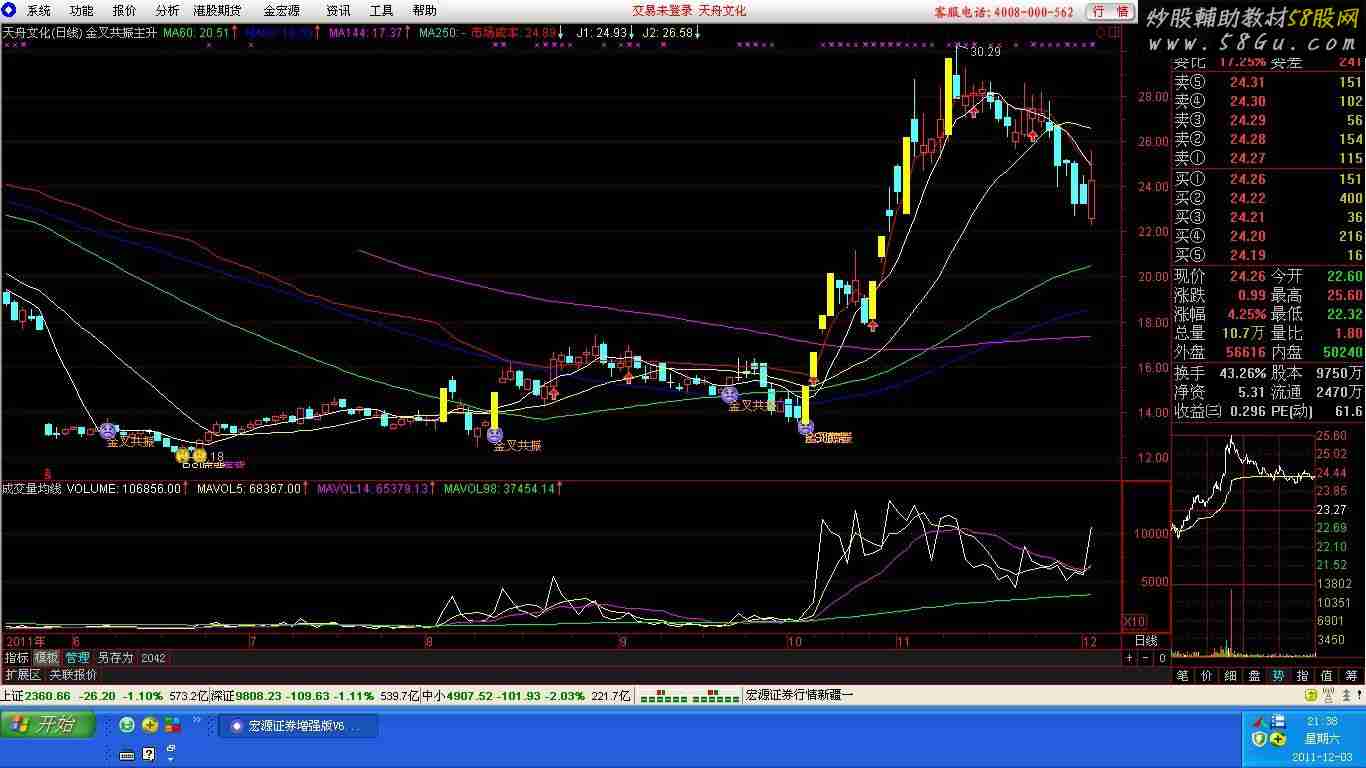Select the 筹 tab in quote panel

point(1351,676)
